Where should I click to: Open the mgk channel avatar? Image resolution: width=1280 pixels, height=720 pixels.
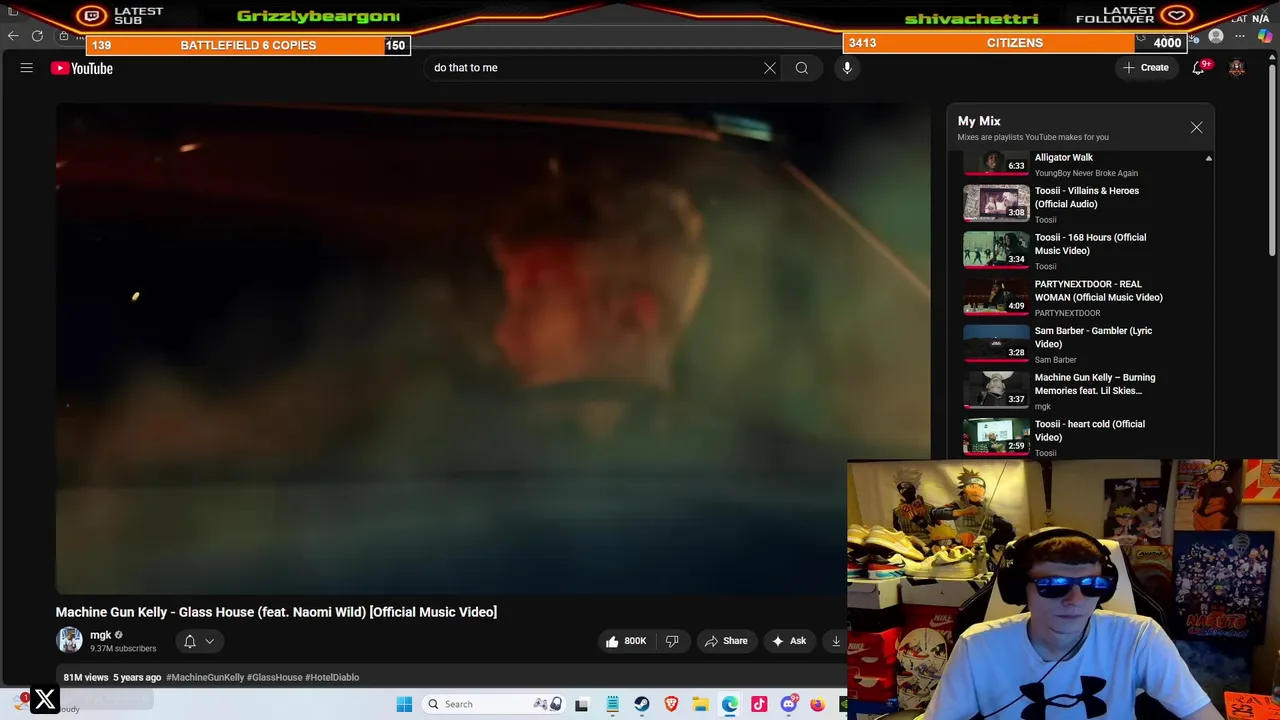point(69,640)
